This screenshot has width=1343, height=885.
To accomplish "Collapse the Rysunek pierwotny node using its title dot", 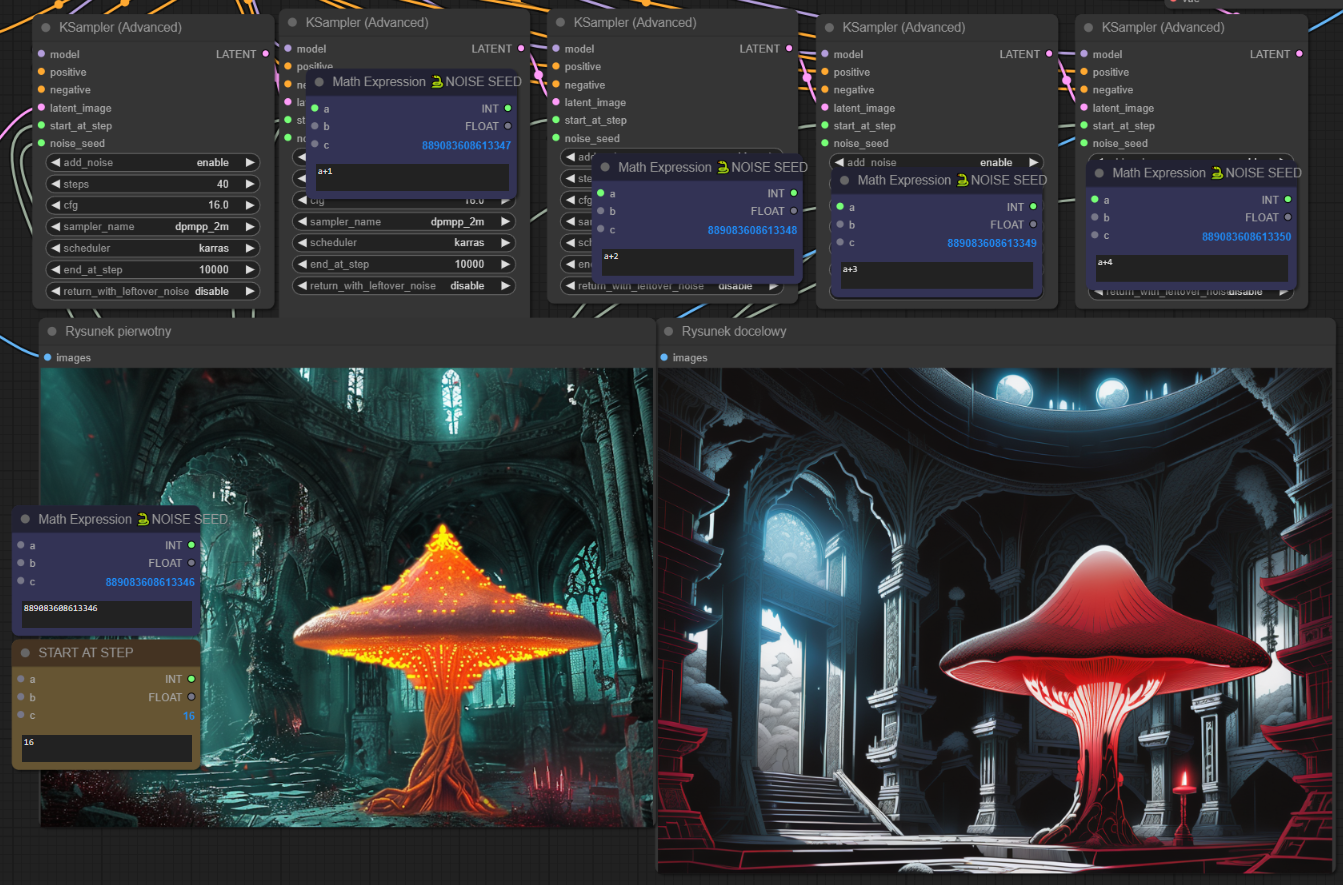I will point(51,331).
